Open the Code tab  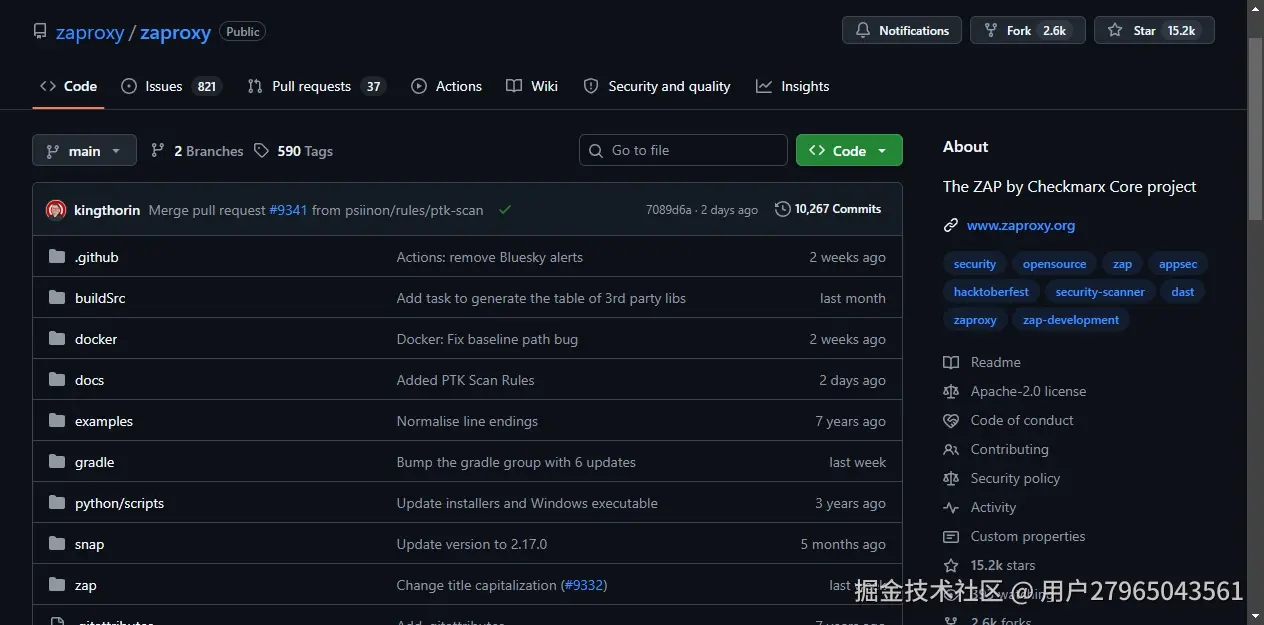coord(68,86)
